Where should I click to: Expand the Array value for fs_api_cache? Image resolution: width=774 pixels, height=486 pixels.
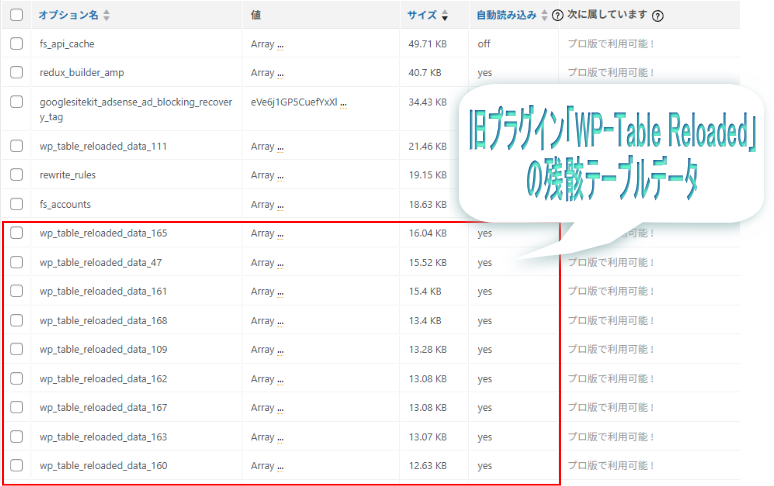(280, 45)
